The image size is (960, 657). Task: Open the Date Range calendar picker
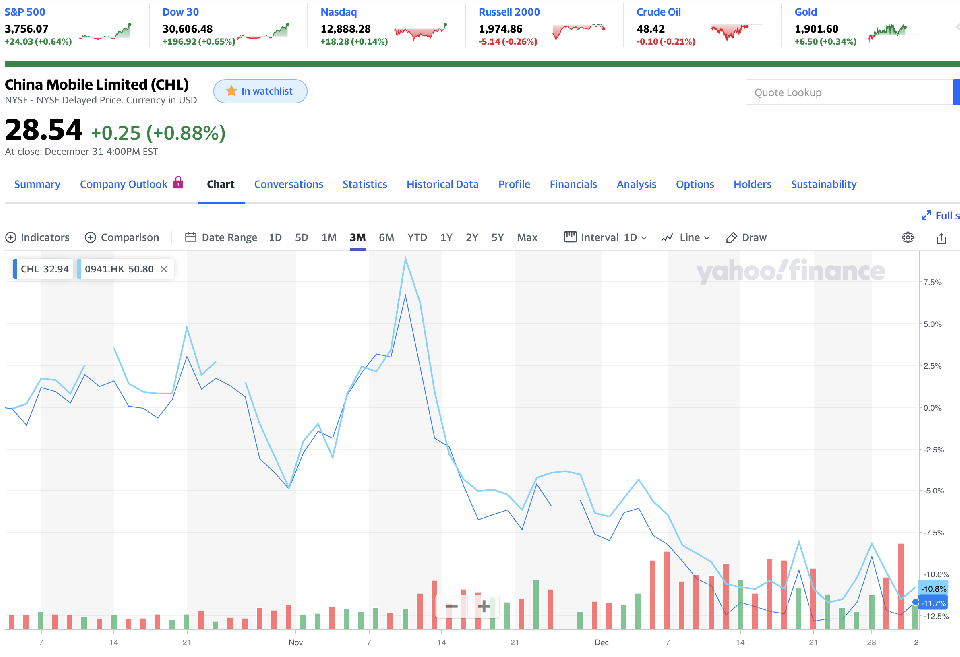(221, 238)
